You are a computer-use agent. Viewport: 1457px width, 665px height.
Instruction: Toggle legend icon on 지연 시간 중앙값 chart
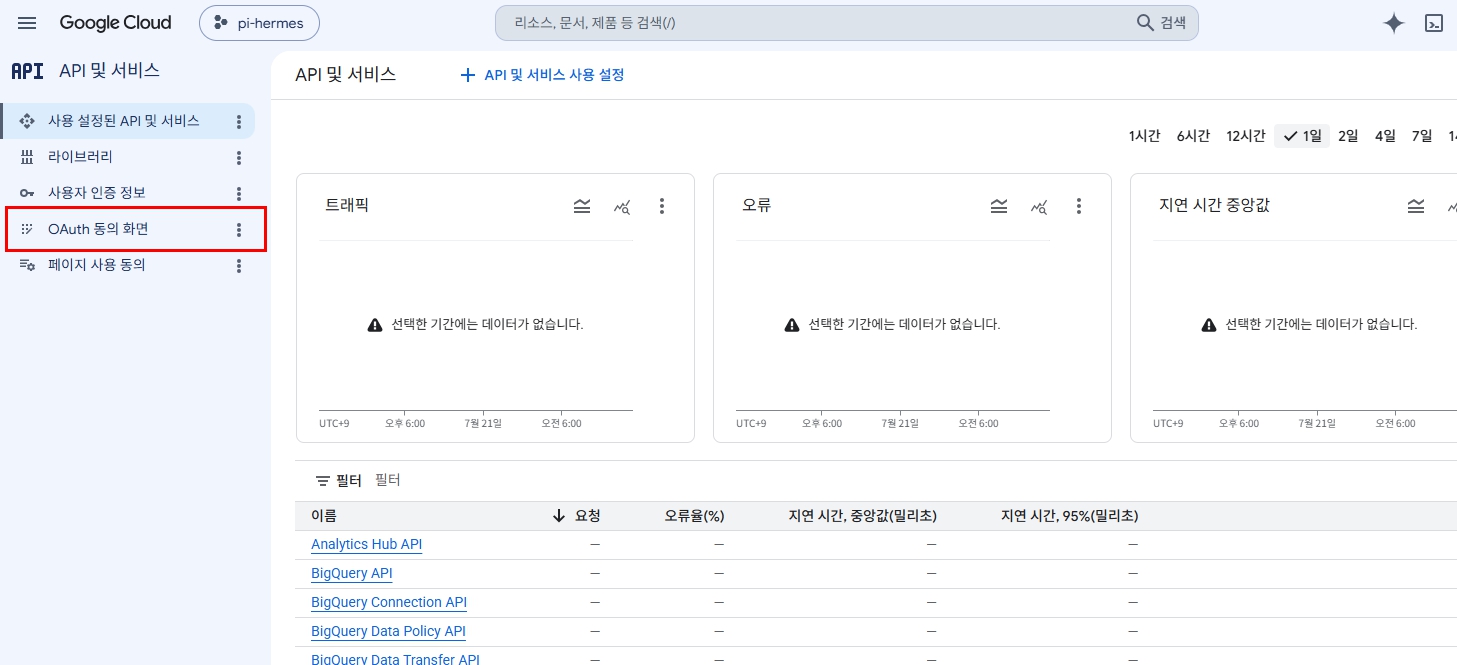(1416, 206)
